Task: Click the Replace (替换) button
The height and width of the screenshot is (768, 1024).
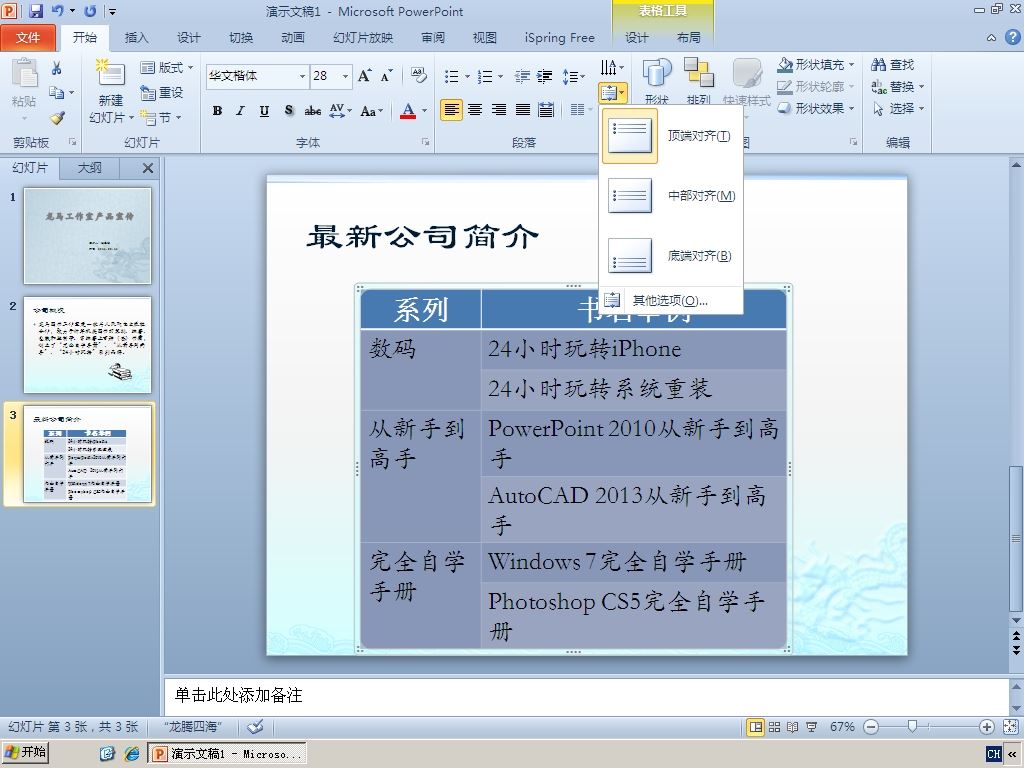Action: click(x=898, y=87)
